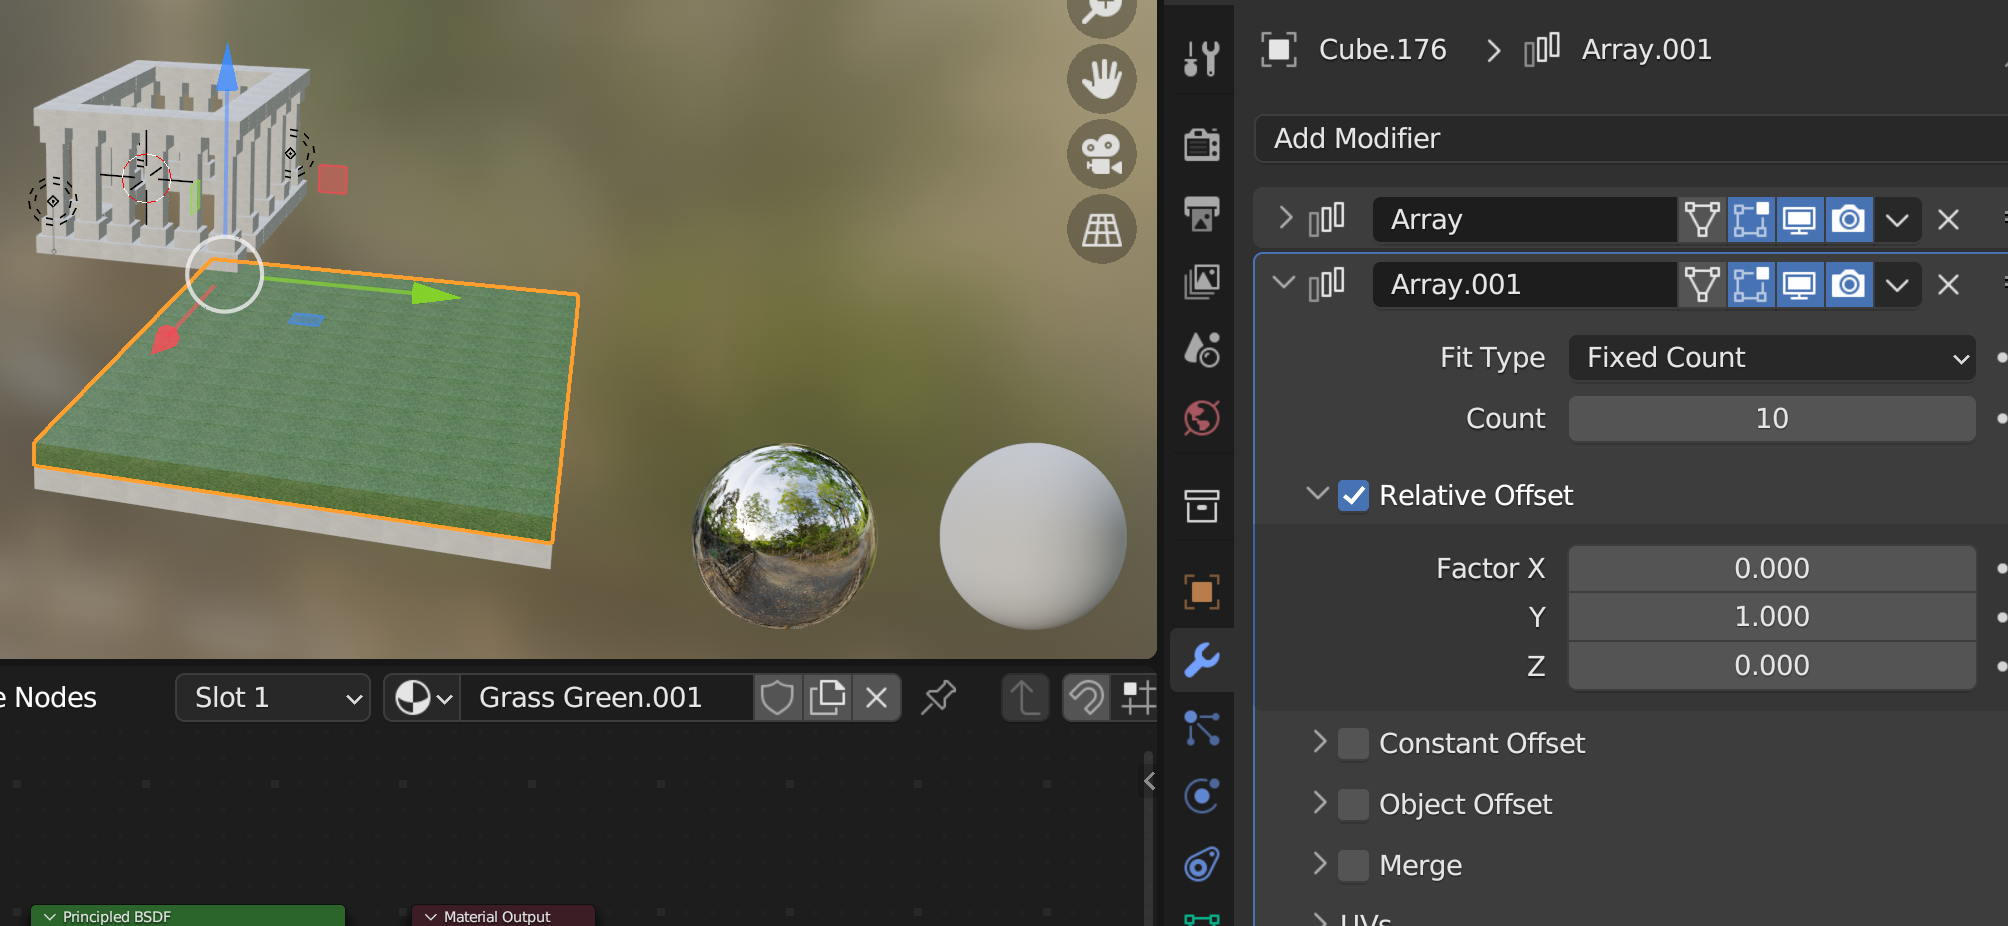The image size is (2008, 926).
Task: Open the Output properties tab
Action: 1201,213
